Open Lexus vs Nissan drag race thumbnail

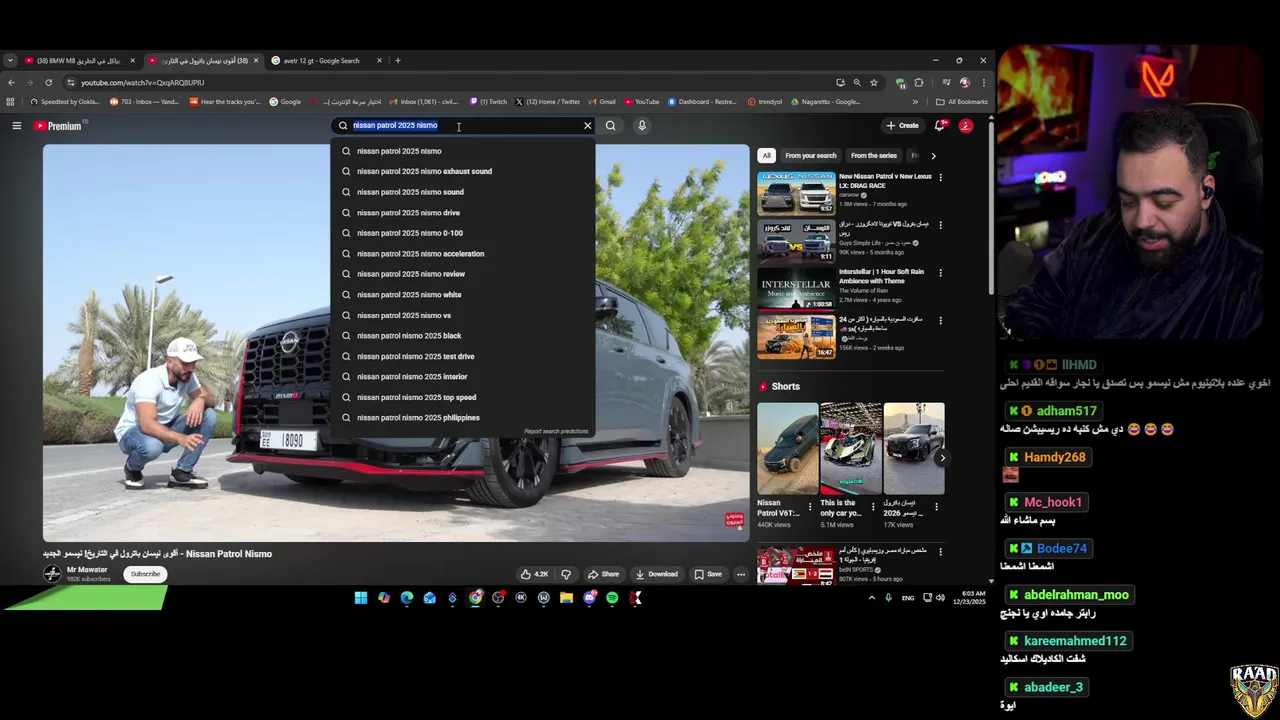pyautogui.click(x=796, y=194)
